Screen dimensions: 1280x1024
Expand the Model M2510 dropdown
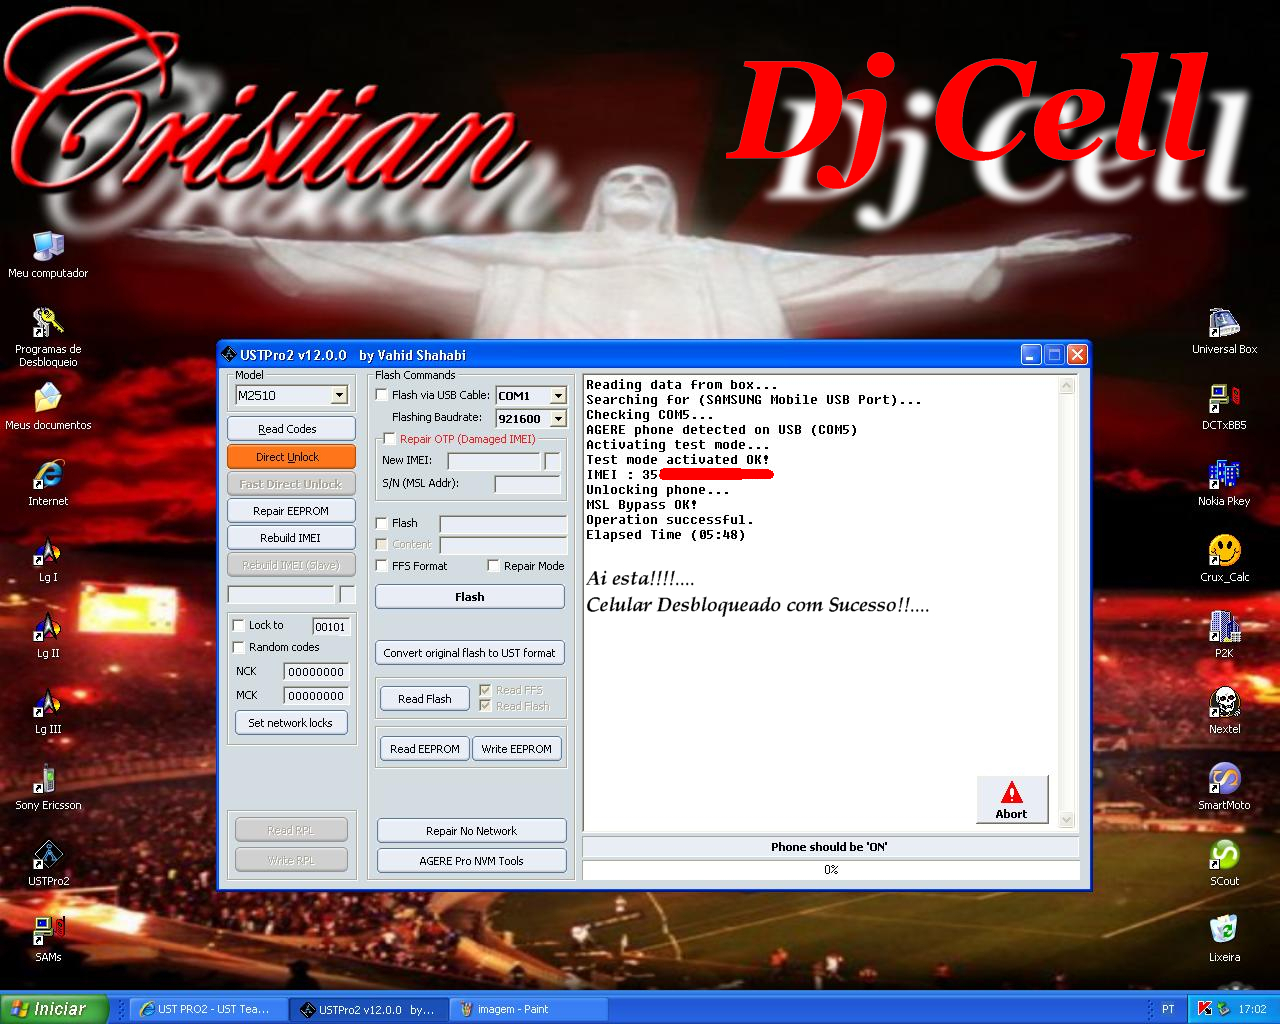coord(339,395)
